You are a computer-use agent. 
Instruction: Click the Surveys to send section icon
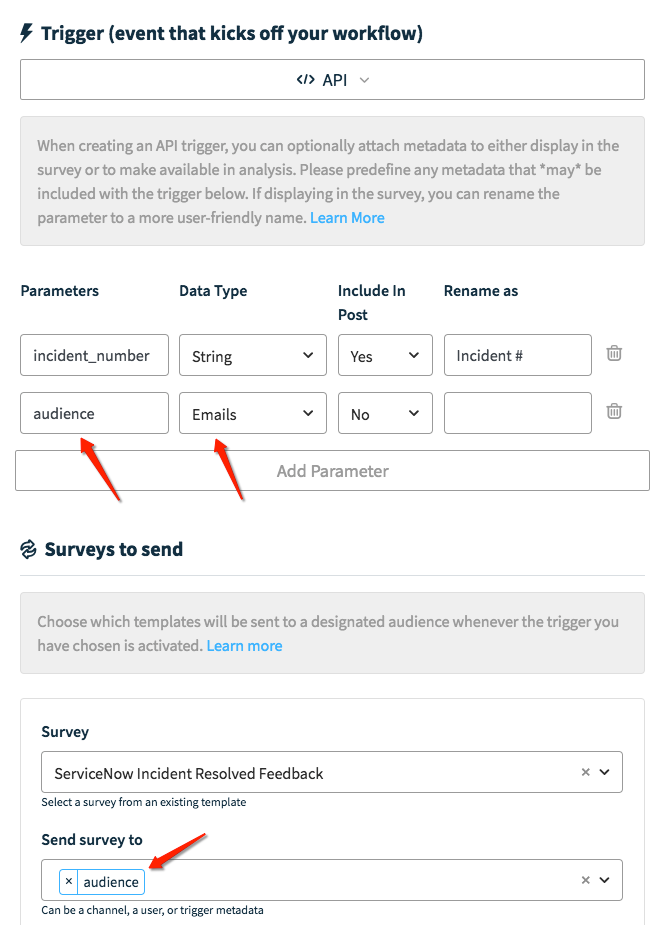26,548
